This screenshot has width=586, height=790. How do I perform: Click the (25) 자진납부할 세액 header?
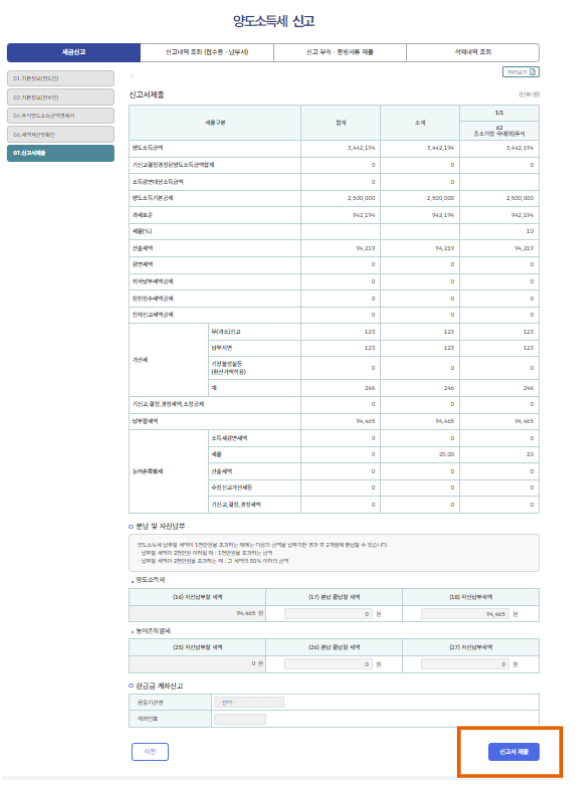(198, 647)
